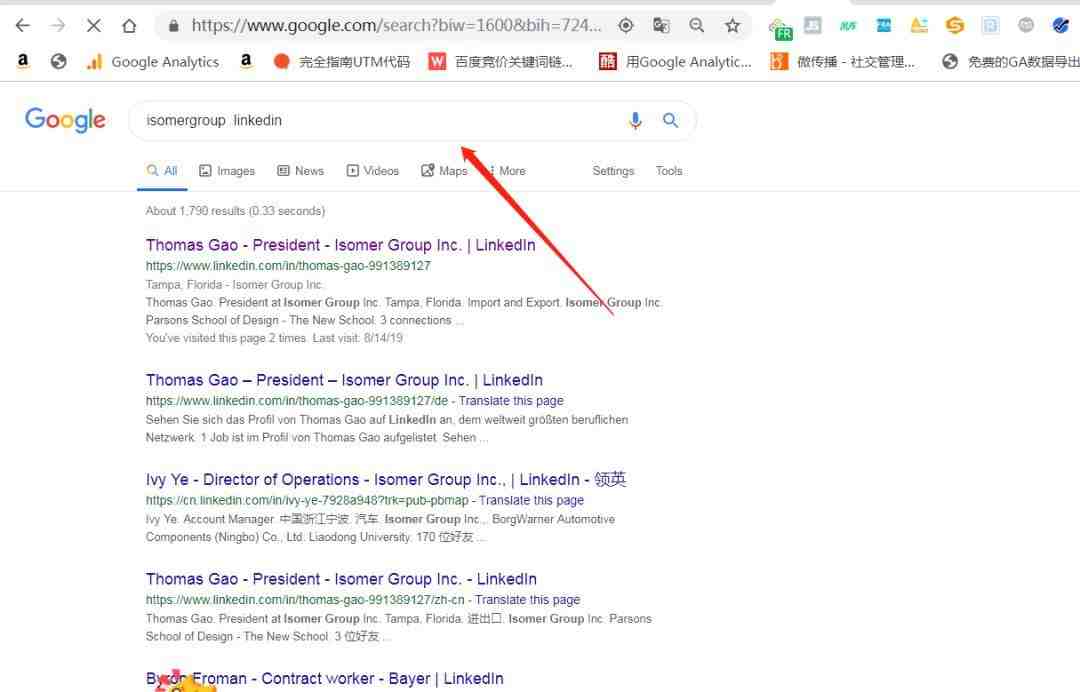Open the 免费的GA数据导出 bookmark
This screenshot has height=692, width=1080.
pos(1011,62)
